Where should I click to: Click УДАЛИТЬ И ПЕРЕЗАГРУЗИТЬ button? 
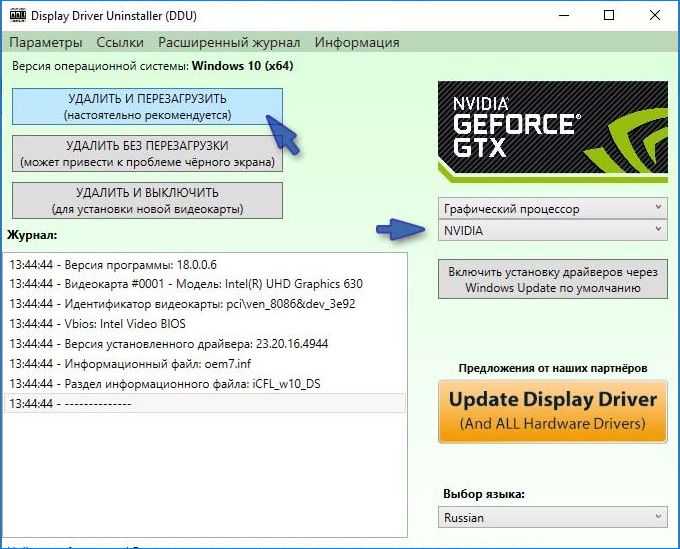click(147, 107)
